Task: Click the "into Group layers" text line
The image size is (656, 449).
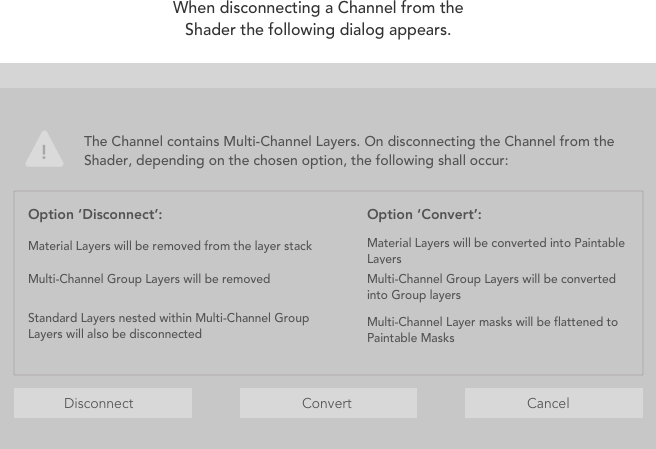Action: click(x=414, y=295)
